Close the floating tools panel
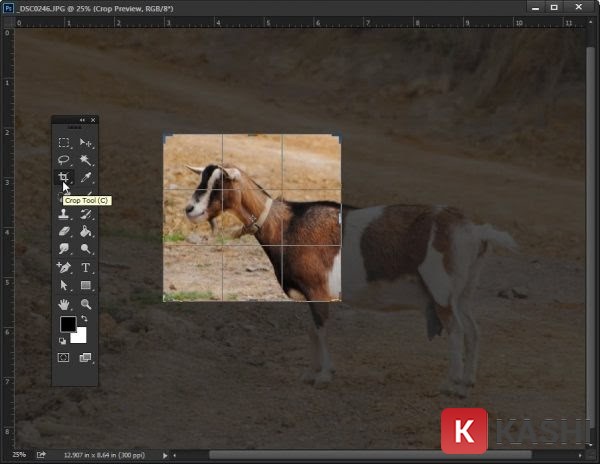This screenshot has width=600, height=464. tap(93, 120)
